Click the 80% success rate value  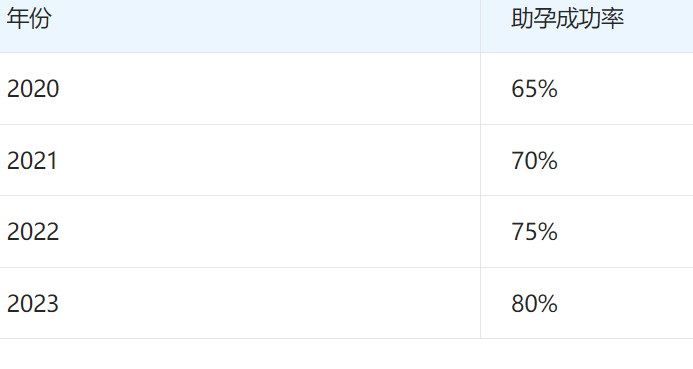click(x=534, y=304)
